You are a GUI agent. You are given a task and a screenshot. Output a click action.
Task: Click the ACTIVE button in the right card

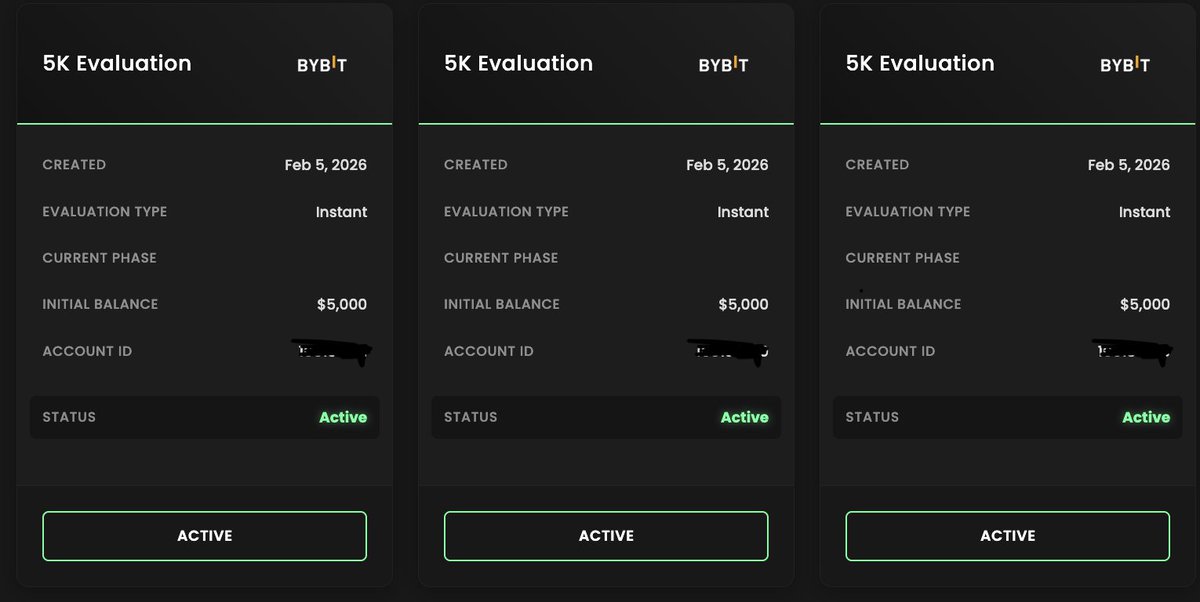pos(1008,536)
